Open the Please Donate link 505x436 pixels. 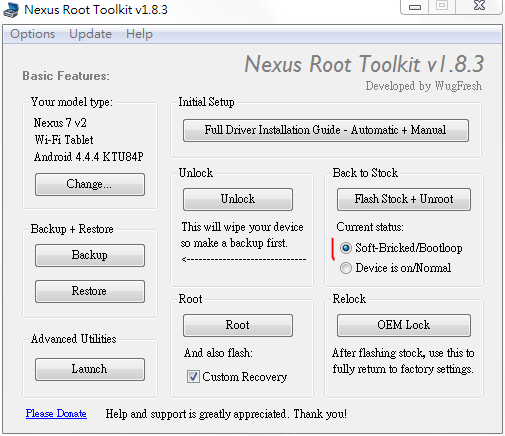(x=56, y=414)
